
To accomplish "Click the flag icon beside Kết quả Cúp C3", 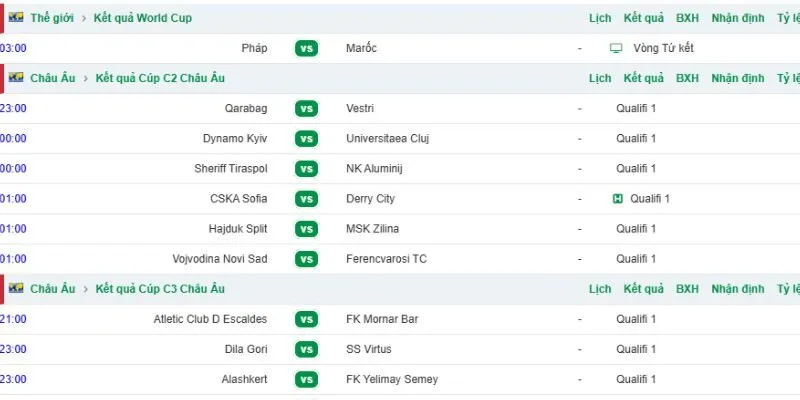I will pyautogui.click(x=16, y=289).
